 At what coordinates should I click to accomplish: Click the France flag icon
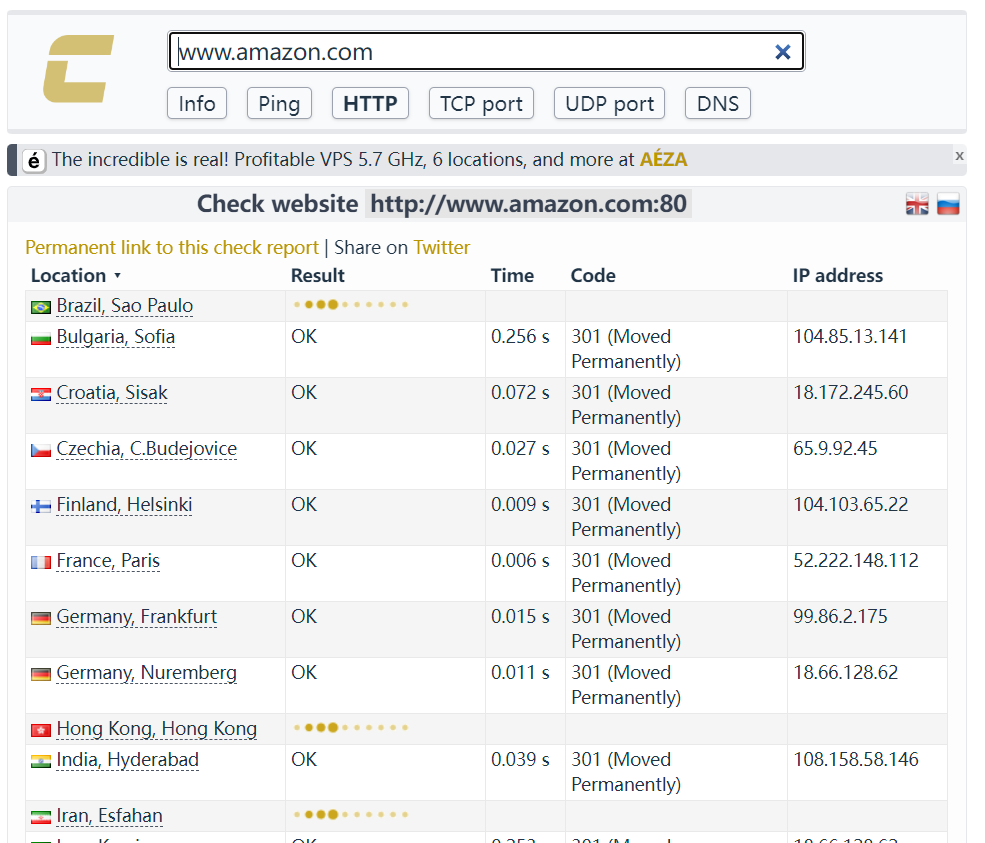pos(41,562)
